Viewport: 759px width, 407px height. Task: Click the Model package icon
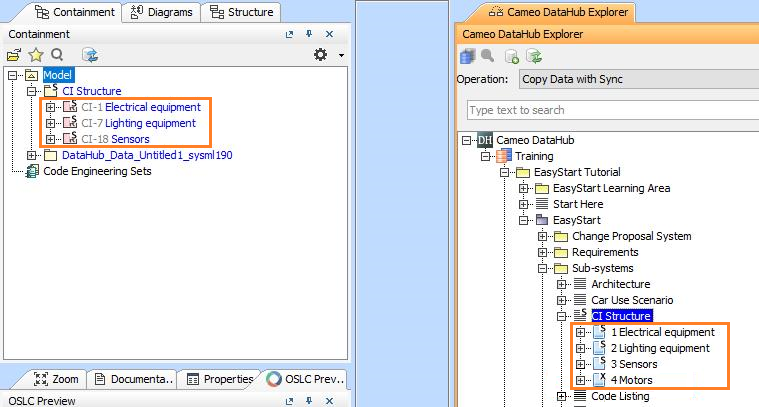tap(31, 75)
